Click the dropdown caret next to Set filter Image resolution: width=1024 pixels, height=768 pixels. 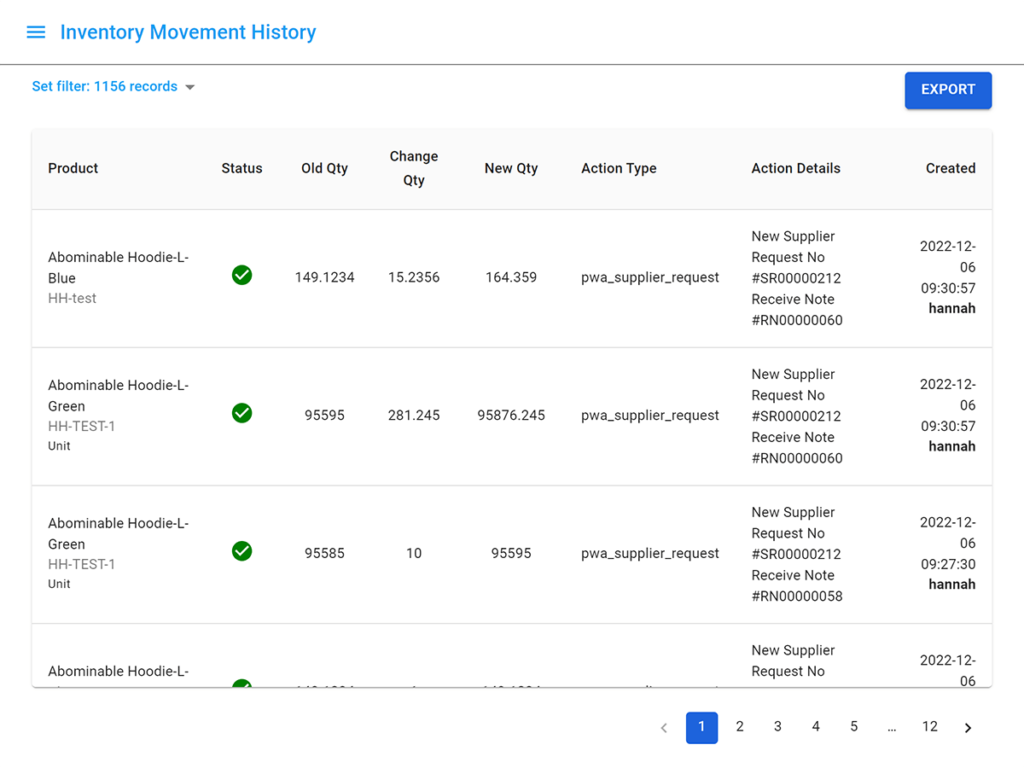[190, 86]
